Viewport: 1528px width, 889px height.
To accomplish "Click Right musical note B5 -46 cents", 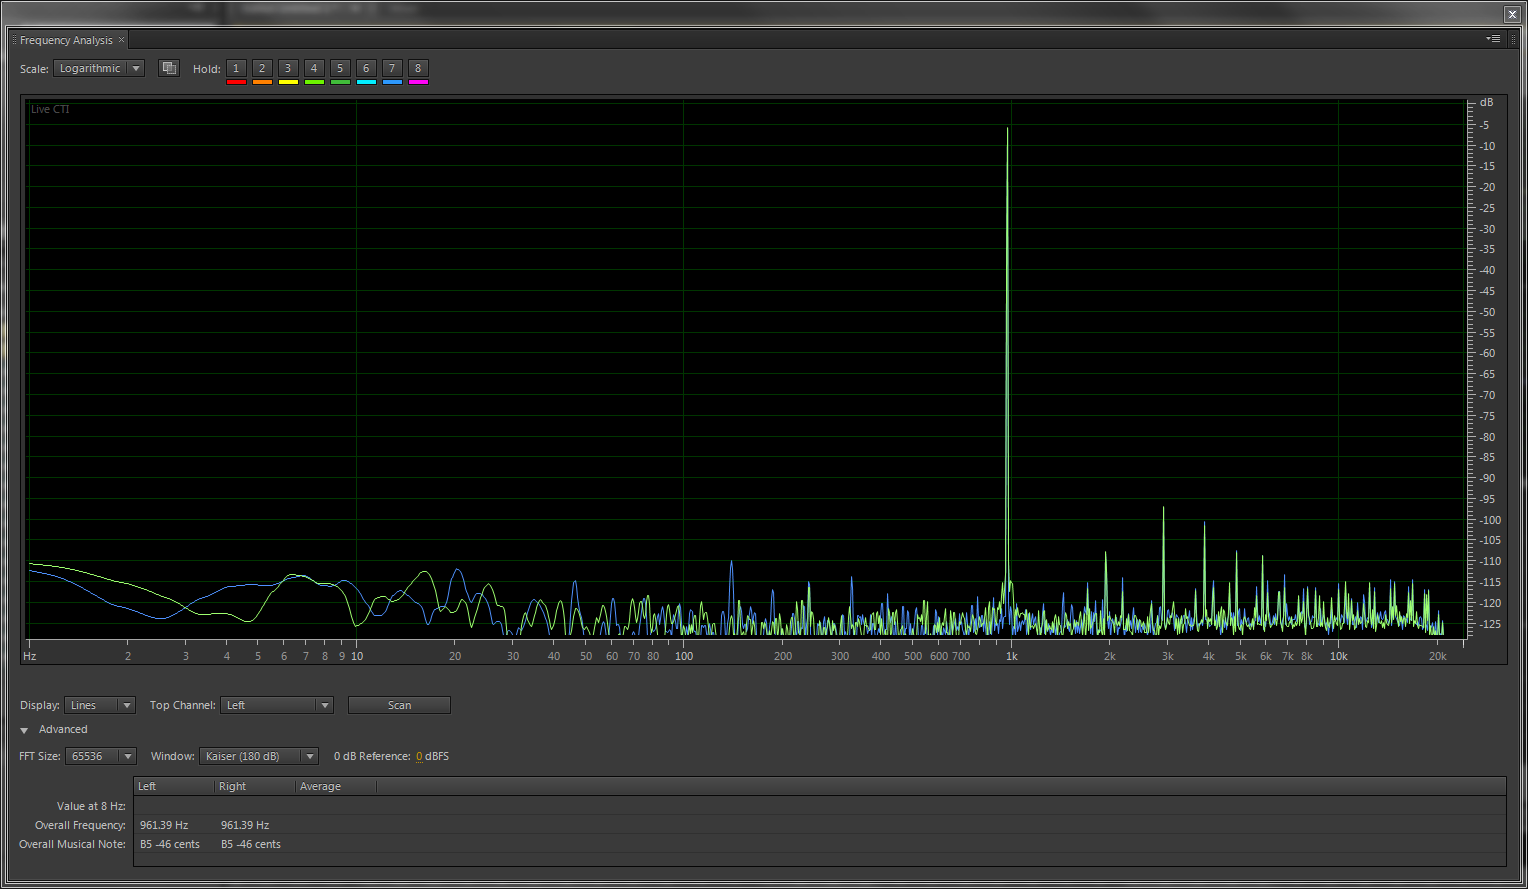I will click(251, 844).
